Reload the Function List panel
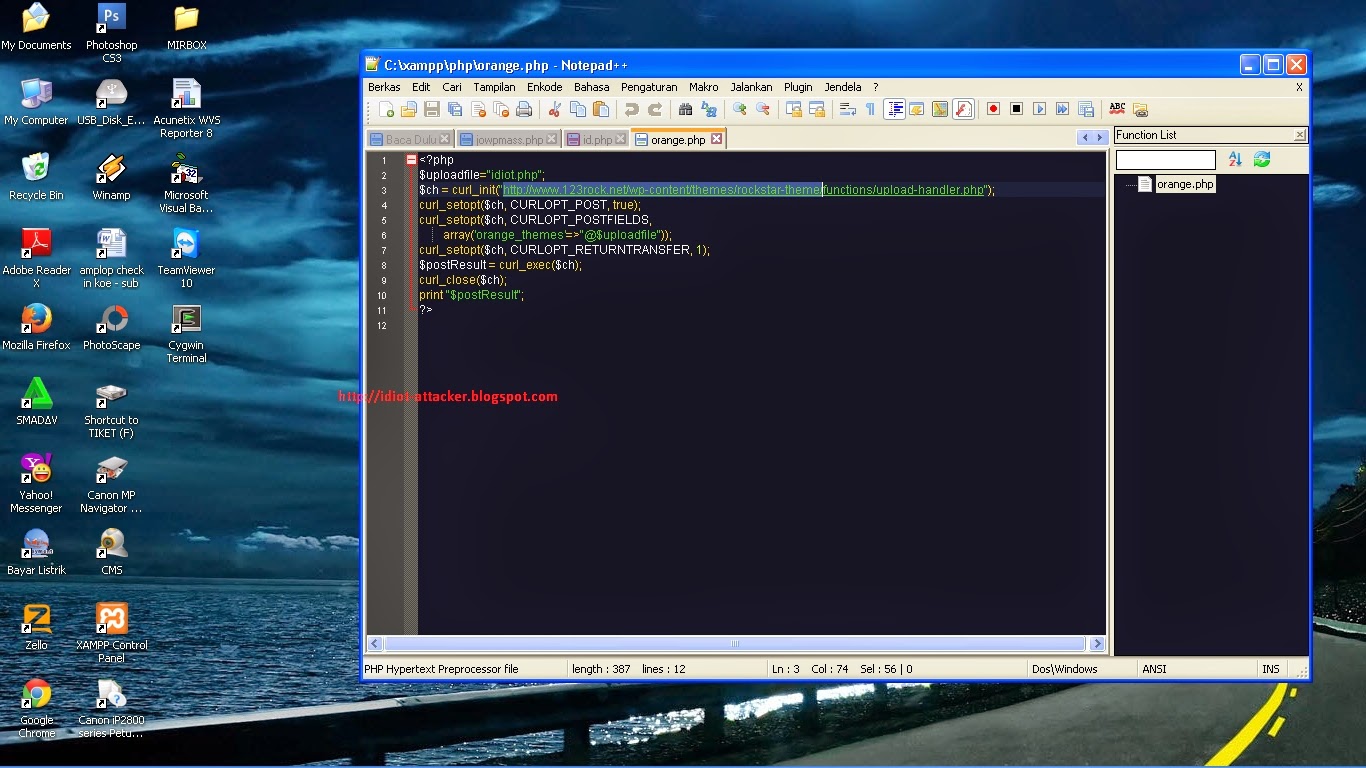This screenshot has height=768, width=1366. (x=1262, y=159)
